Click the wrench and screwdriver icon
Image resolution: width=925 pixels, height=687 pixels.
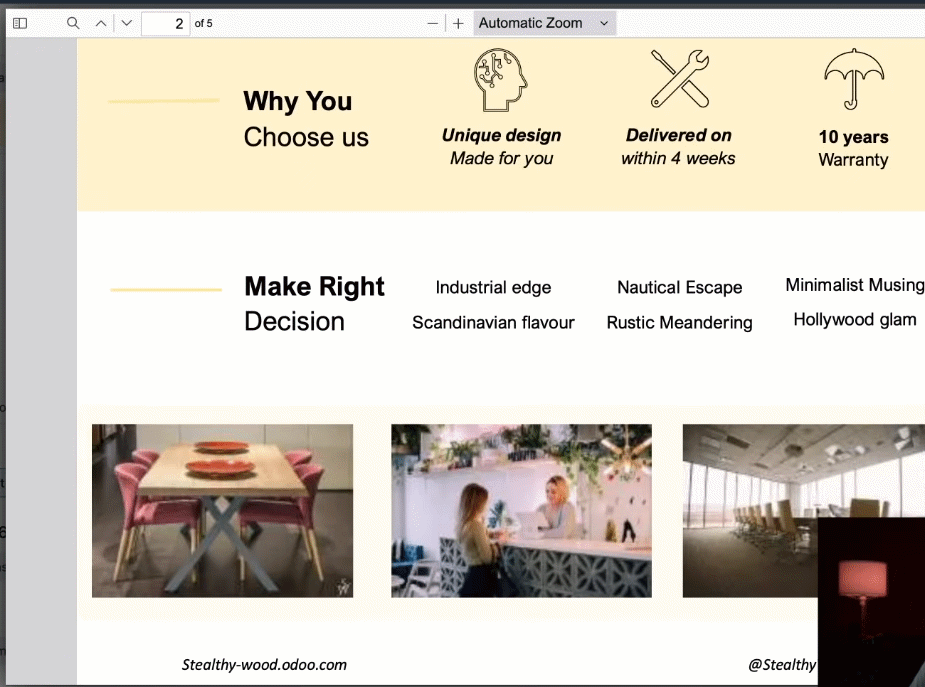(680, 79)
